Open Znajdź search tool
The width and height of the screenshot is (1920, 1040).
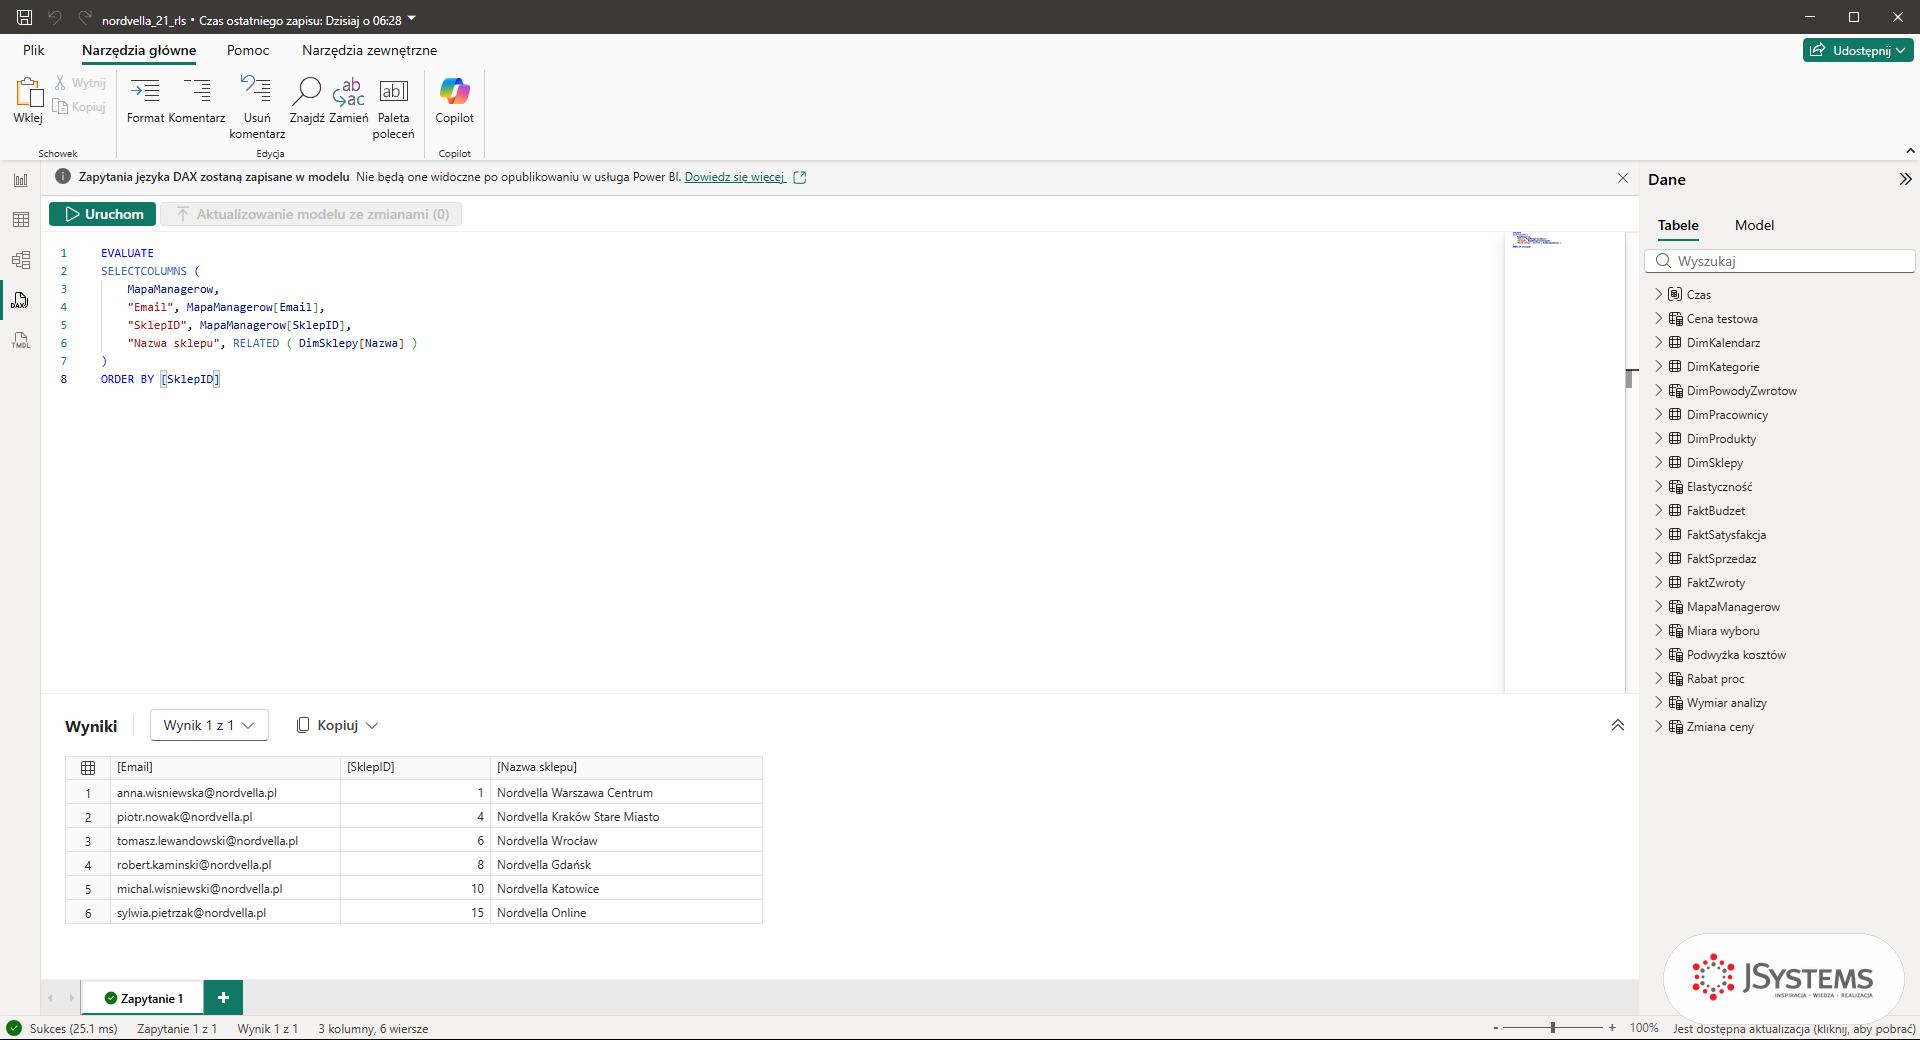coord(307,100)
